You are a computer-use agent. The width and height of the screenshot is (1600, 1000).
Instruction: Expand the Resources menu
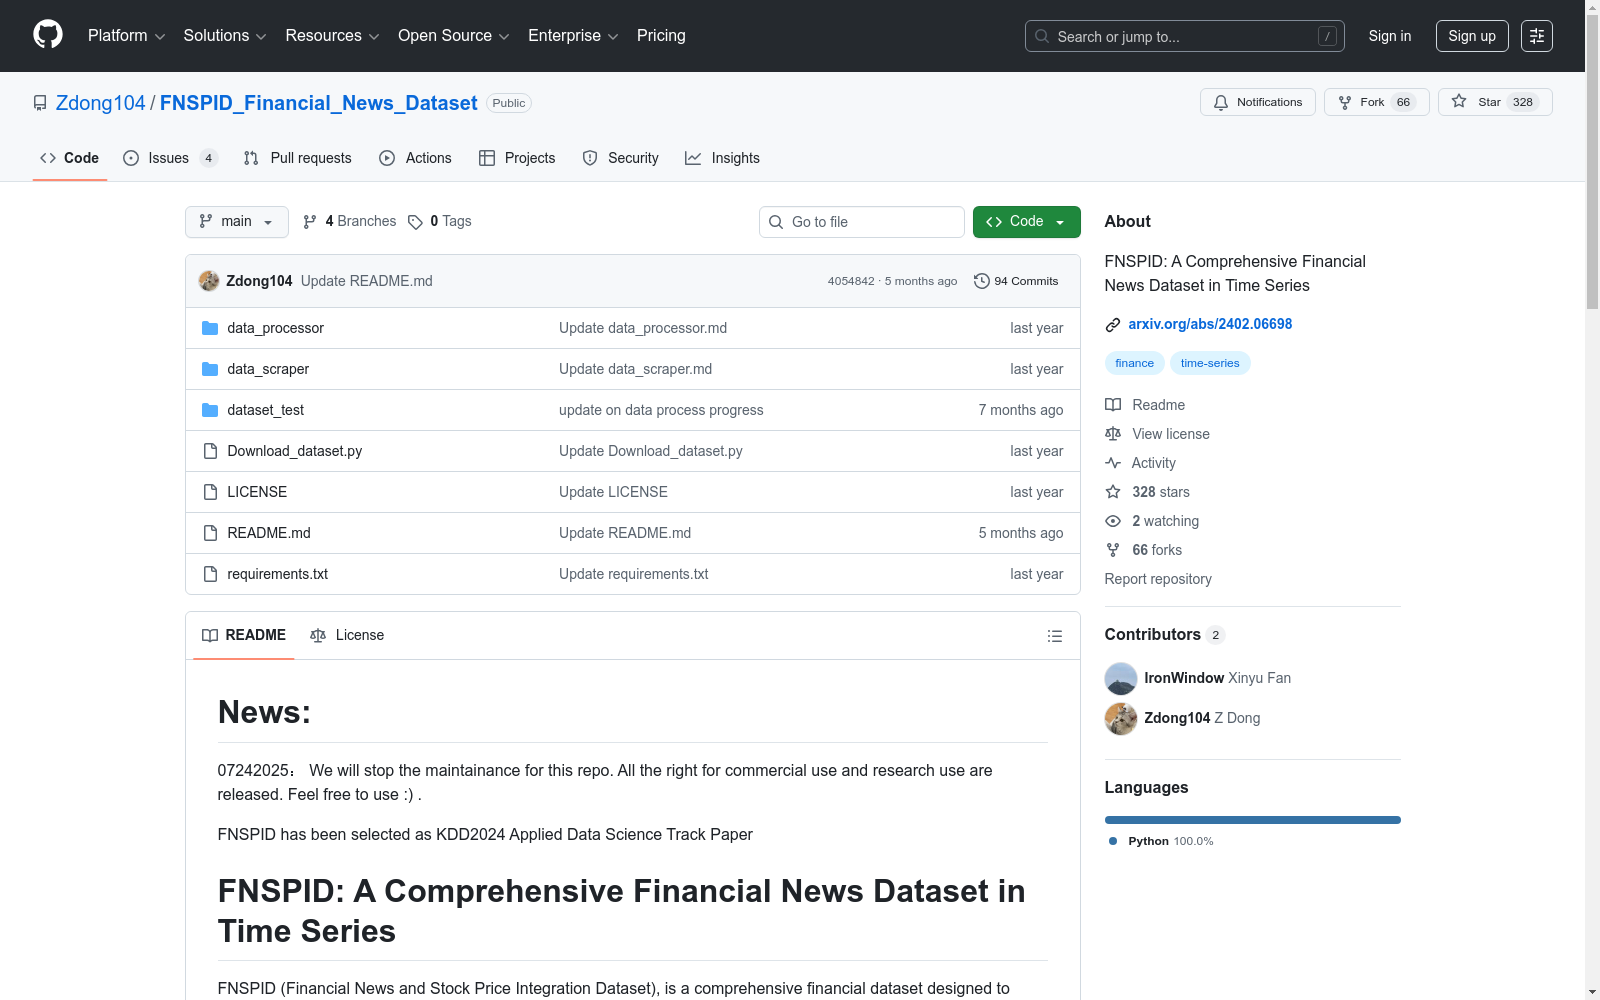point(332,36)
